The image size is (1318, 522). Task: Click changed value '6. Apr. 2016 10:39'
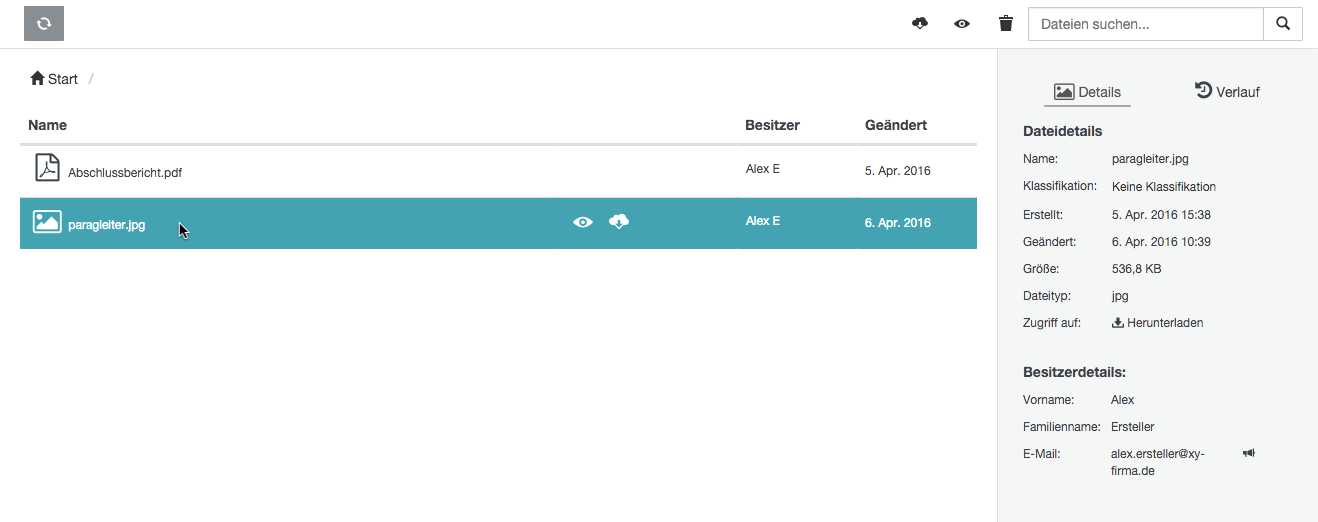(1161, 242)
